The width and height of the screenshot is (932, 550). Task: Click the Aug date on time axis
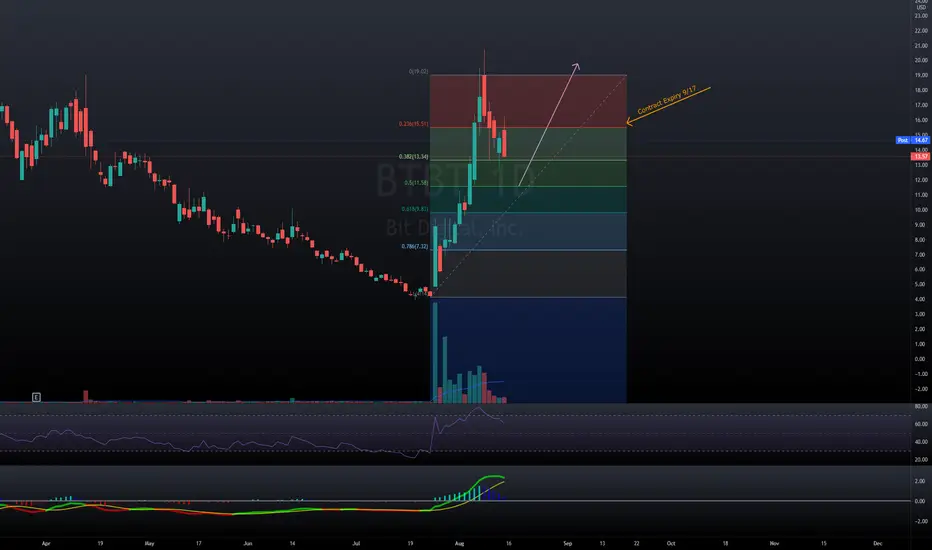click(459, 543)
